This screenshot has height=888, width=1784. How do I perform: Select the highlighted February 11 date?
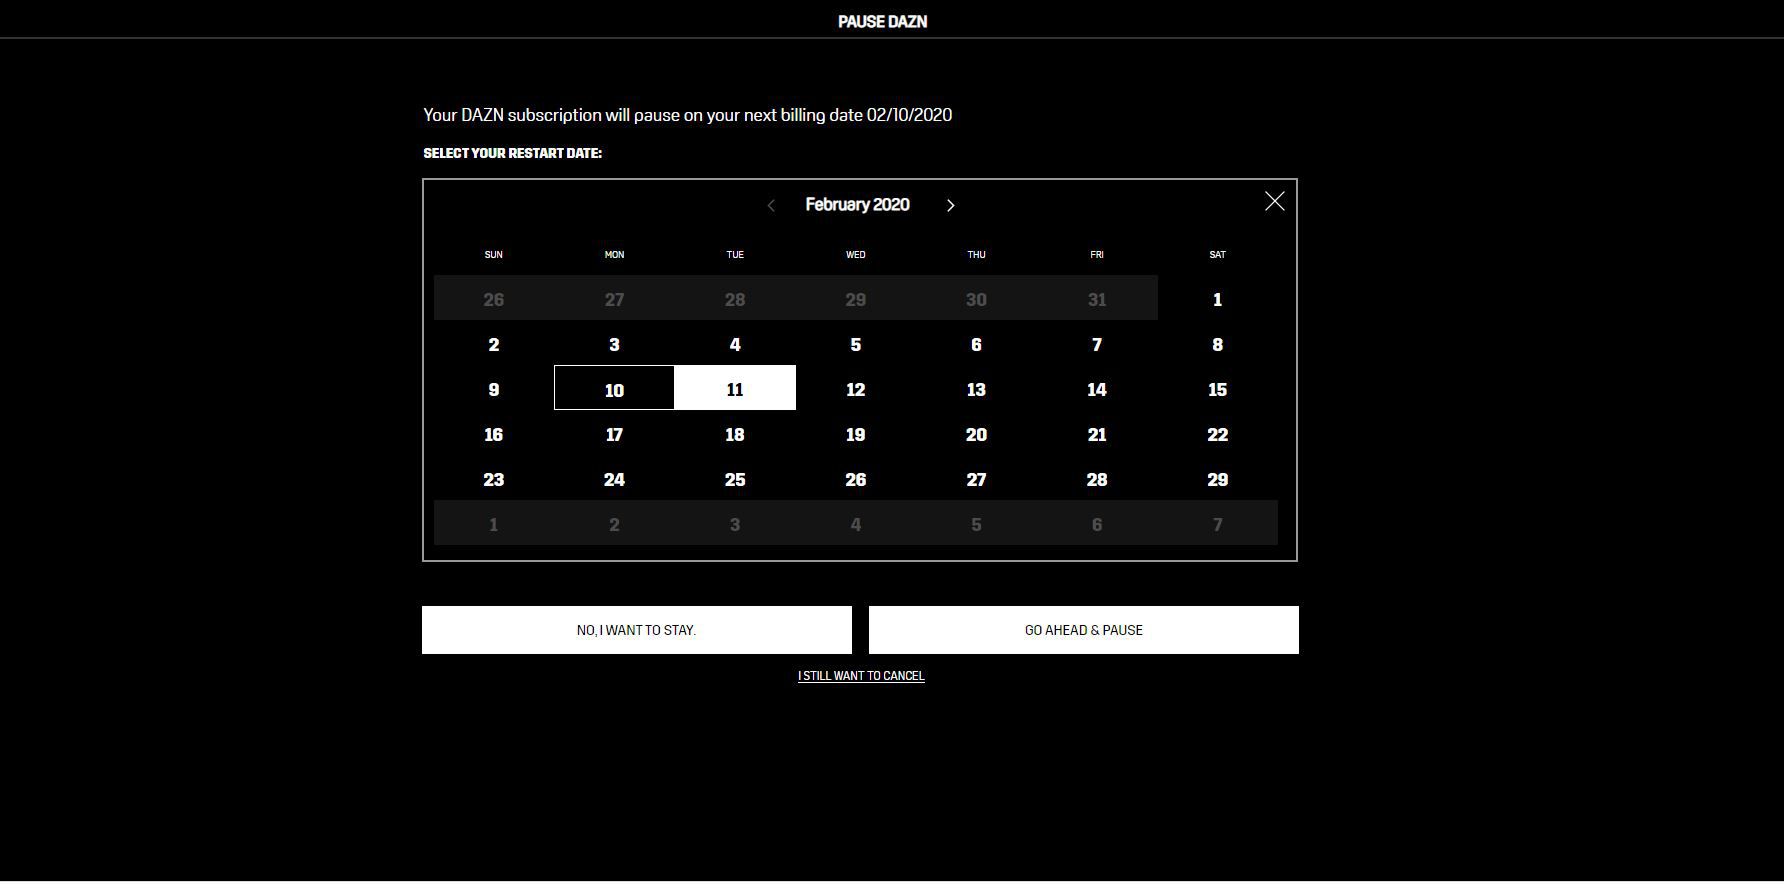coord(735,388)
